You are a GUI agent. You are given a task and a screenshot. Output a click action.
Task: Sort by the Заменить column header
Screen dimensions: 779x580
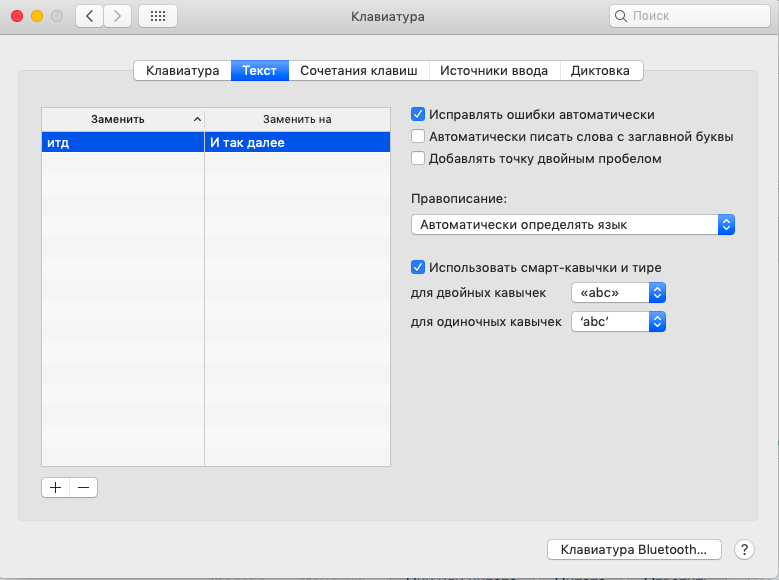click(122, 119)
